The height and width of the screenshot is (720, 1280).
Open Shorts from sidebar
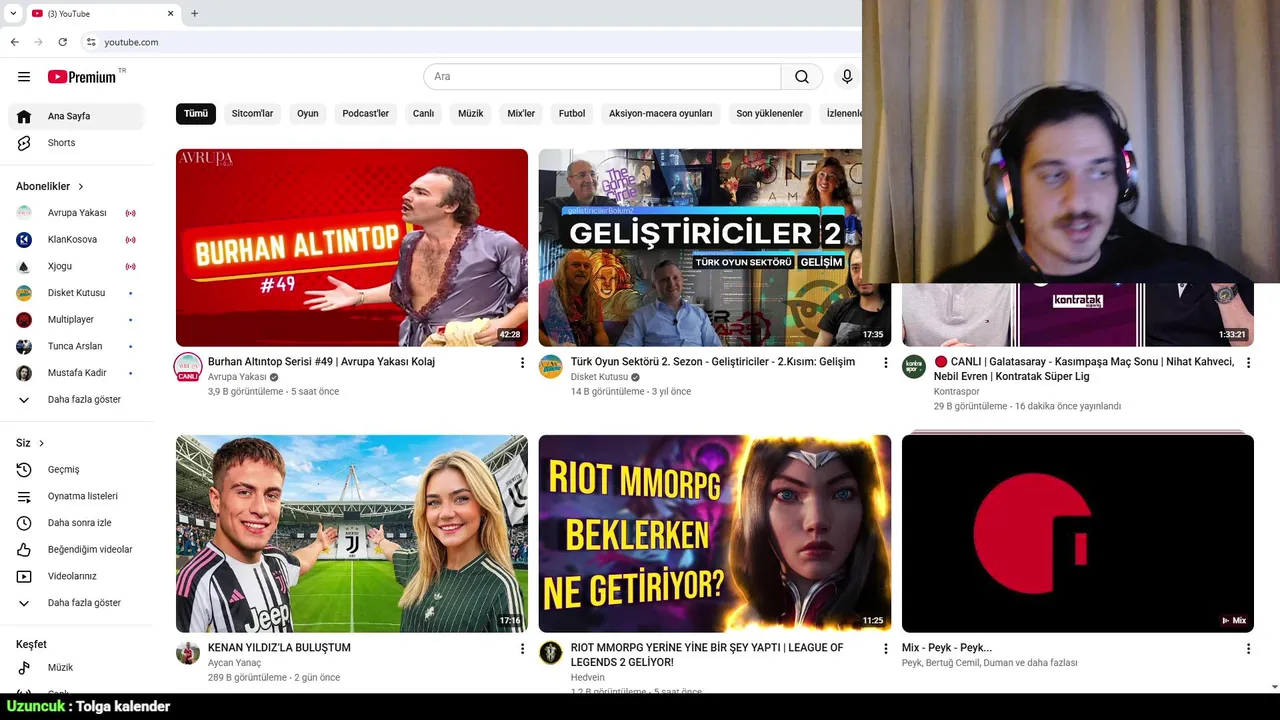point(76,143)
